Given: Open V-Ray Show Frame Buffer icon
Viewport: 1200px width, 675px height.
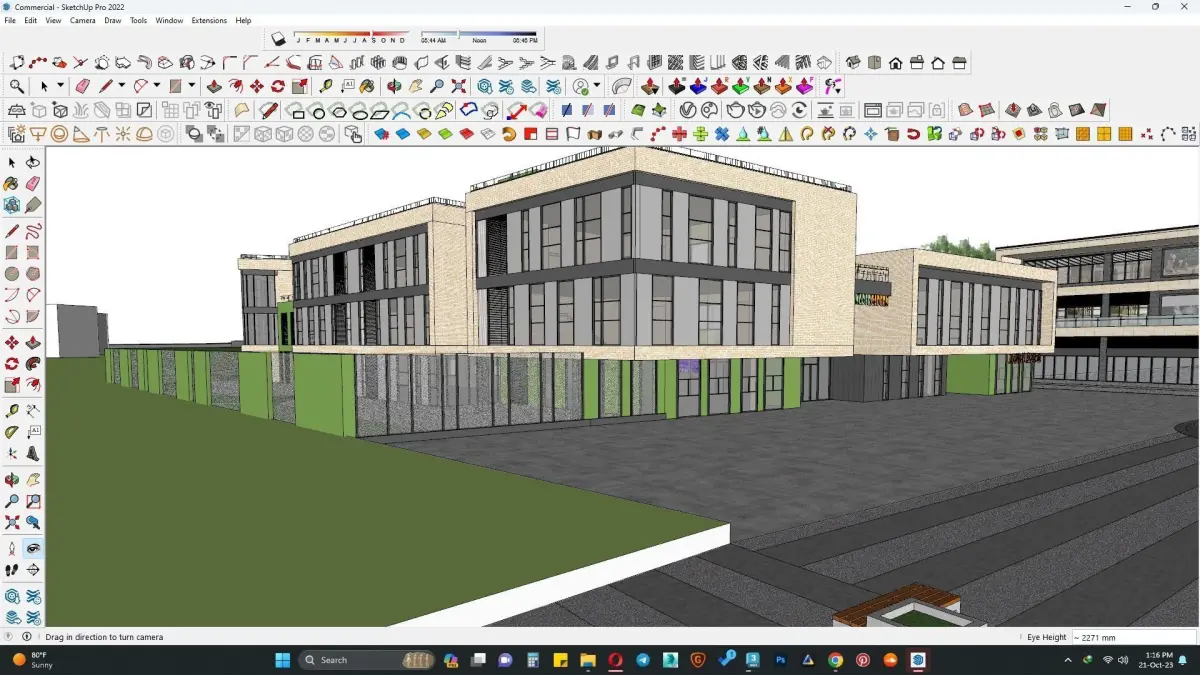Looking at the screenshot, I should tap(872, 110).
